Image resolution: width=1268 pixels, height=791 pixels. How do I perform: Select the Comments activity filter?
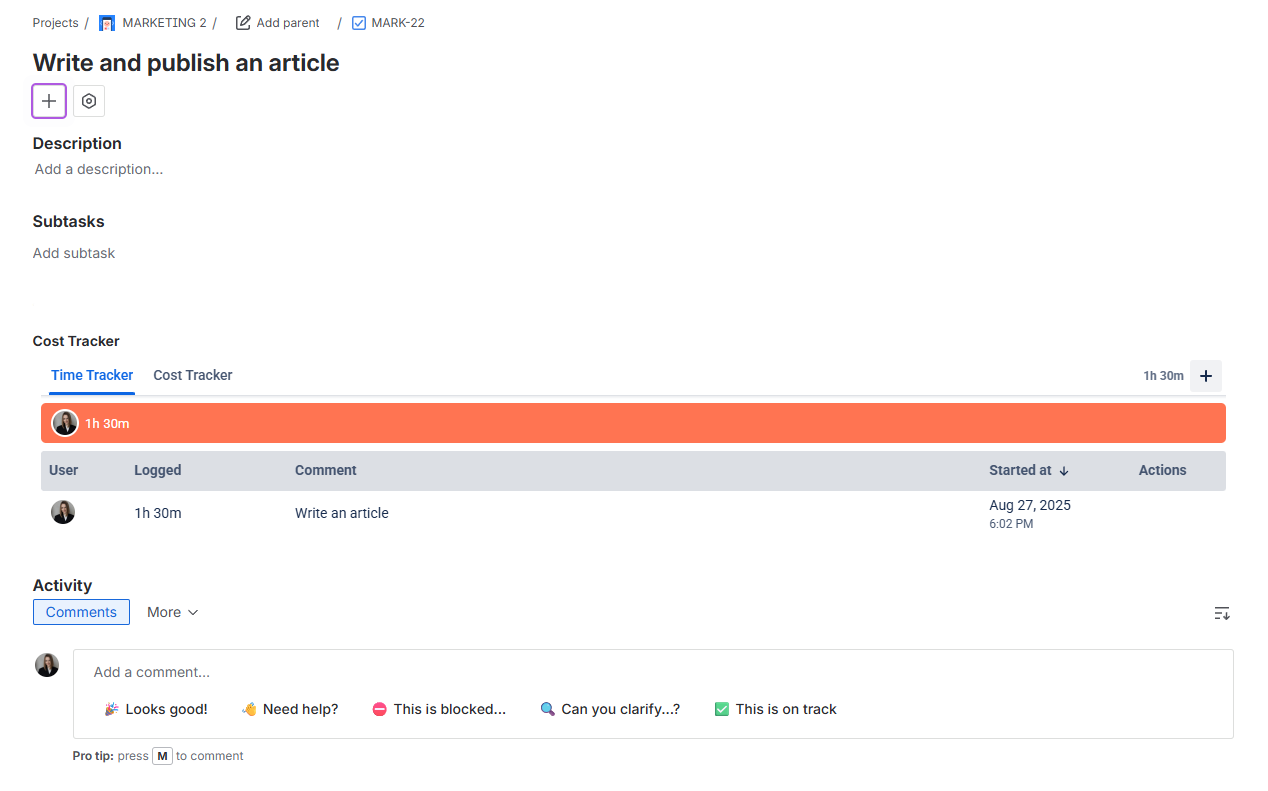[x=81, y=612]
